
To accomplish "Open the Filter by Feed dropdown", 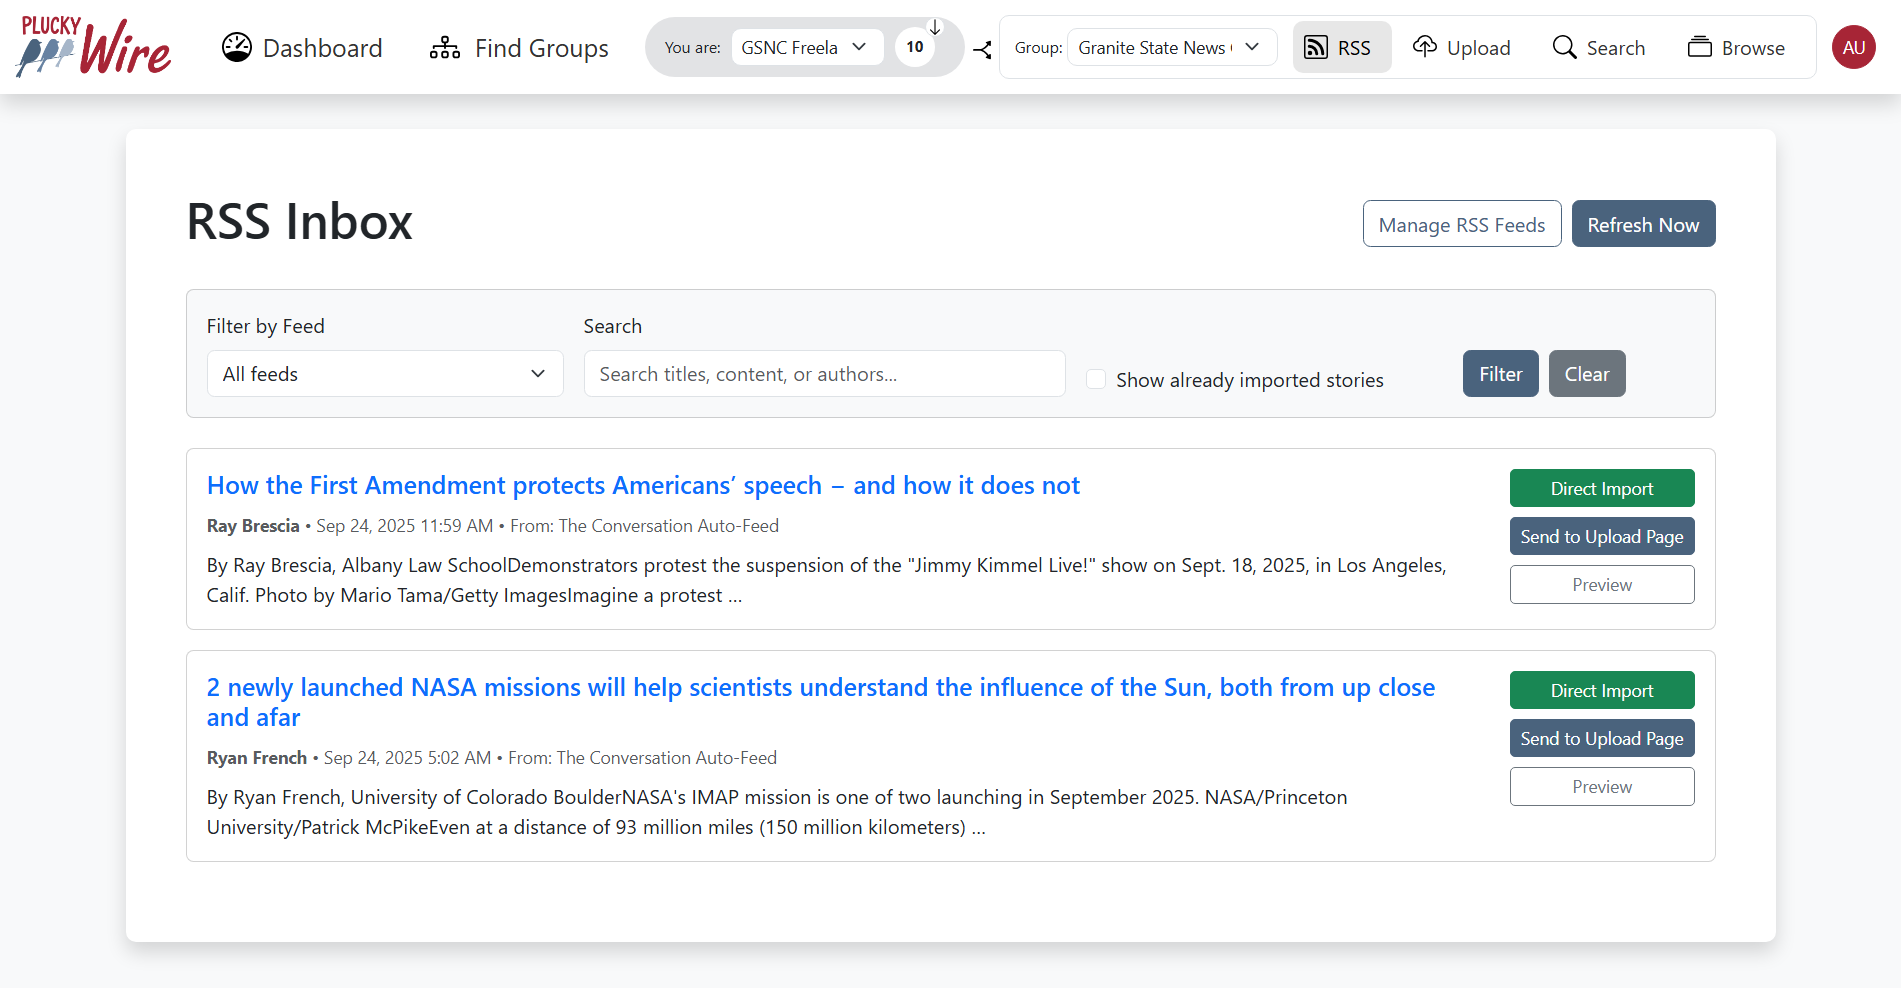I will [385, 374].
